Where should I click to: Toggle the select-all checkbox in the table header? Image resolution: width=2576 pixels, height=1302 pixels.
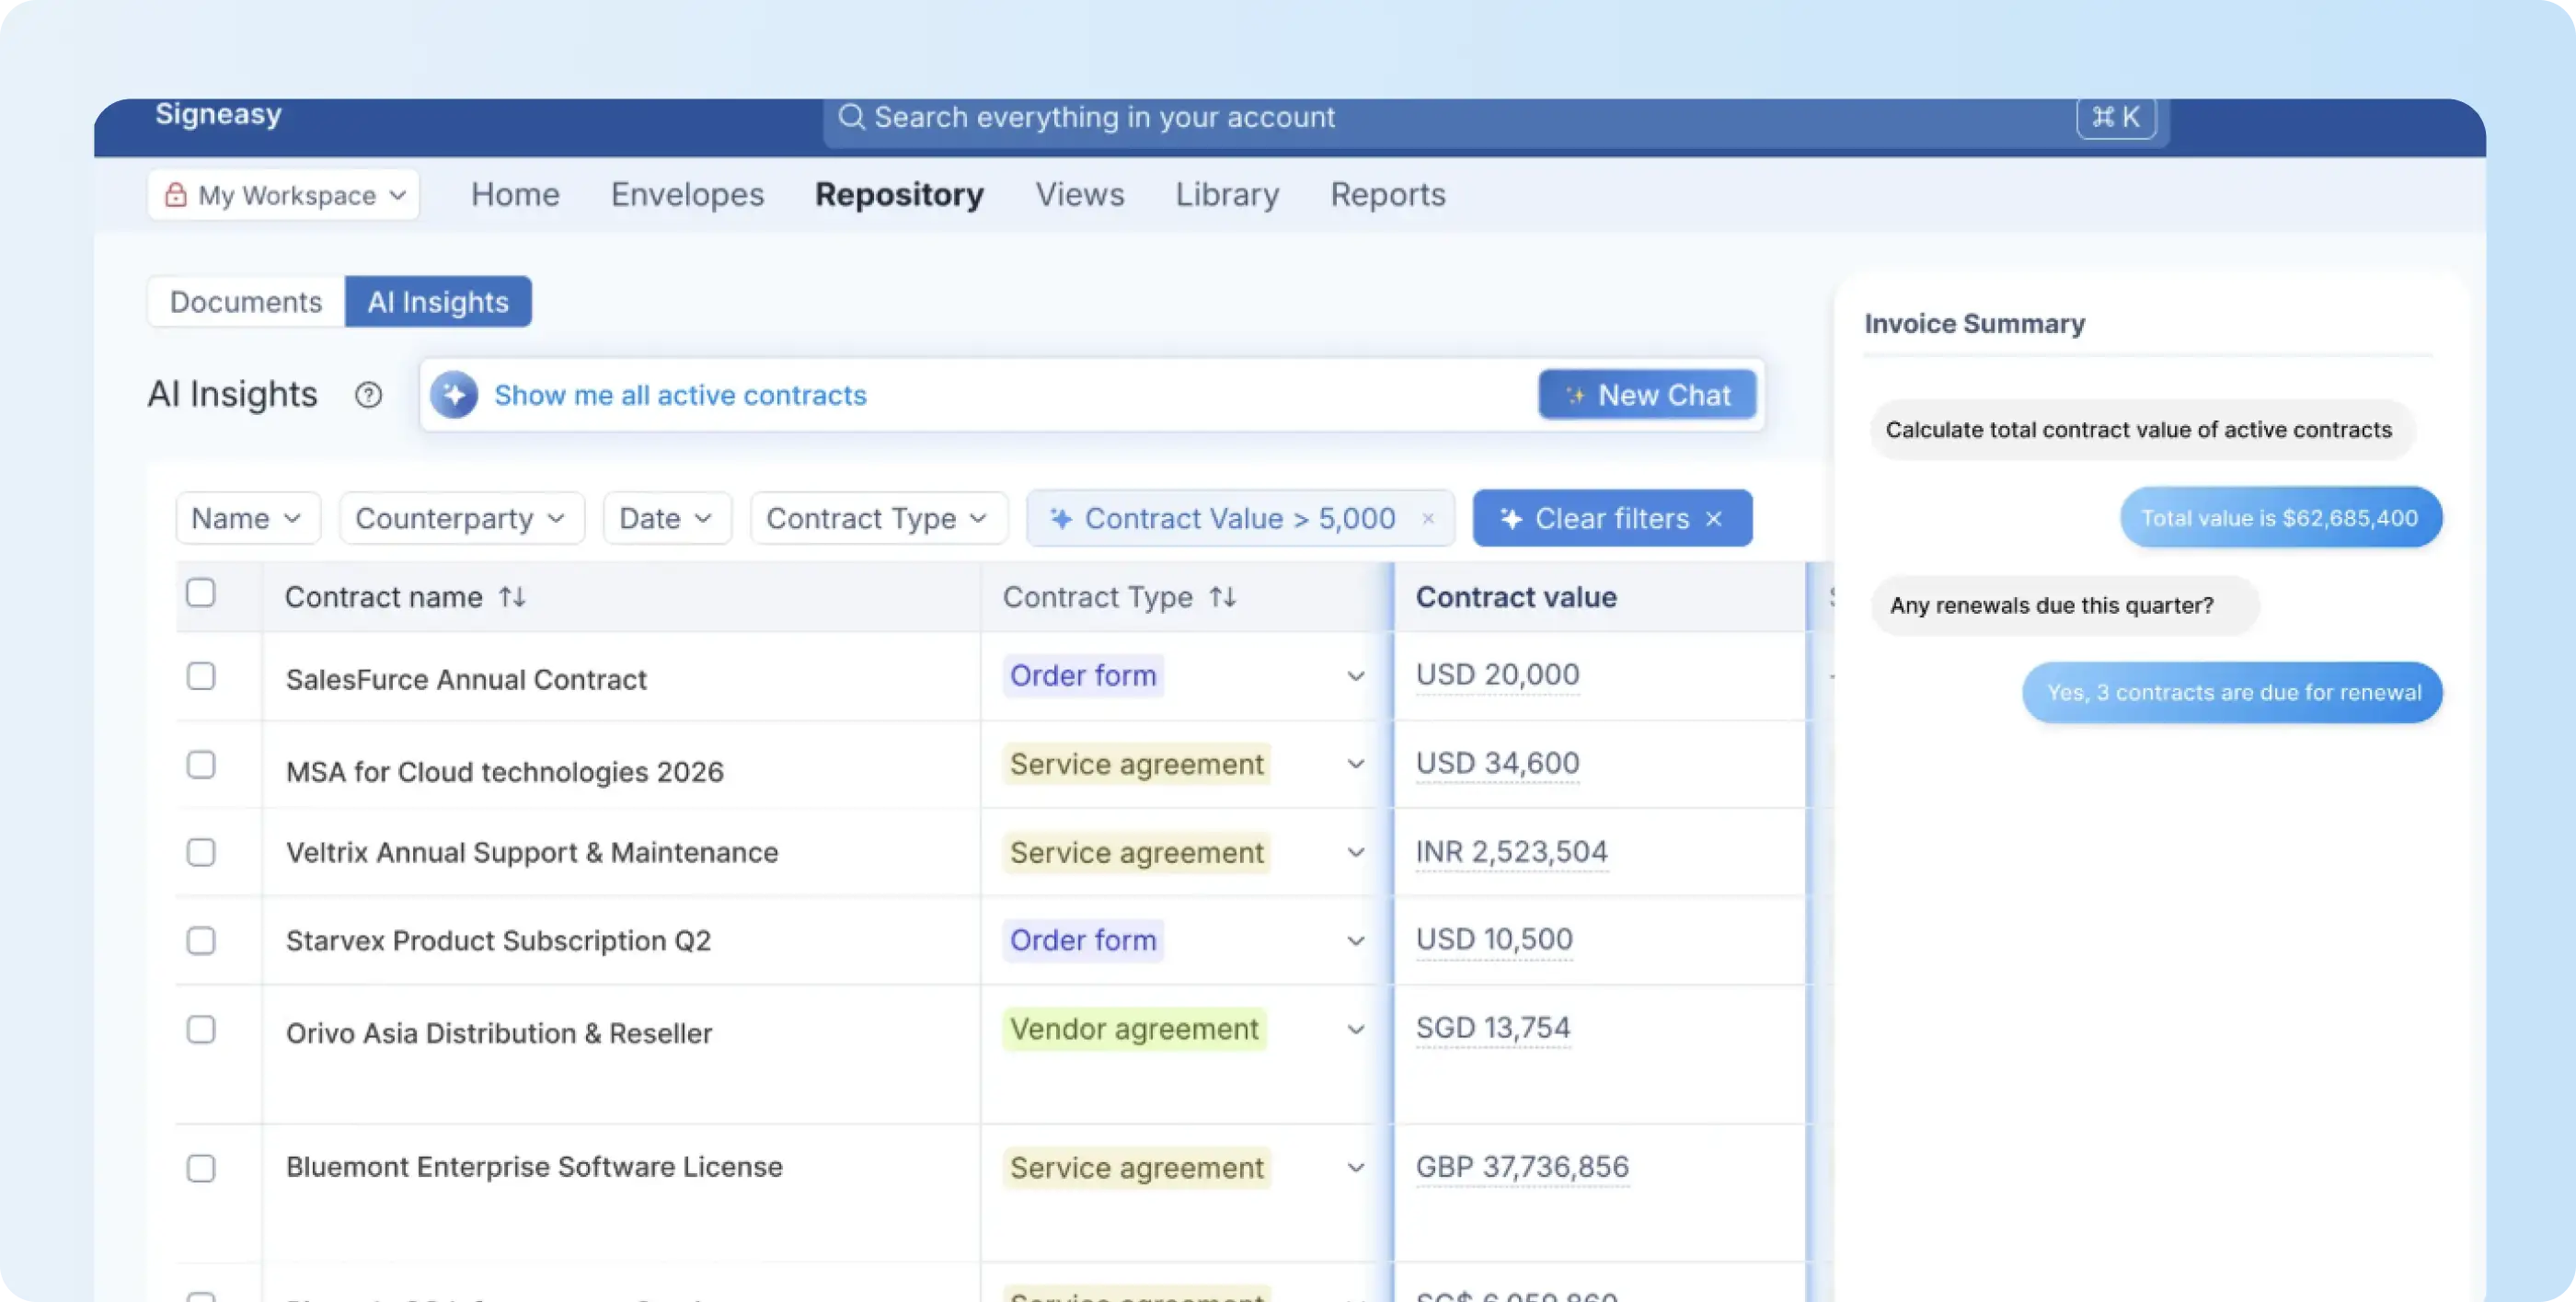point(201,593)
